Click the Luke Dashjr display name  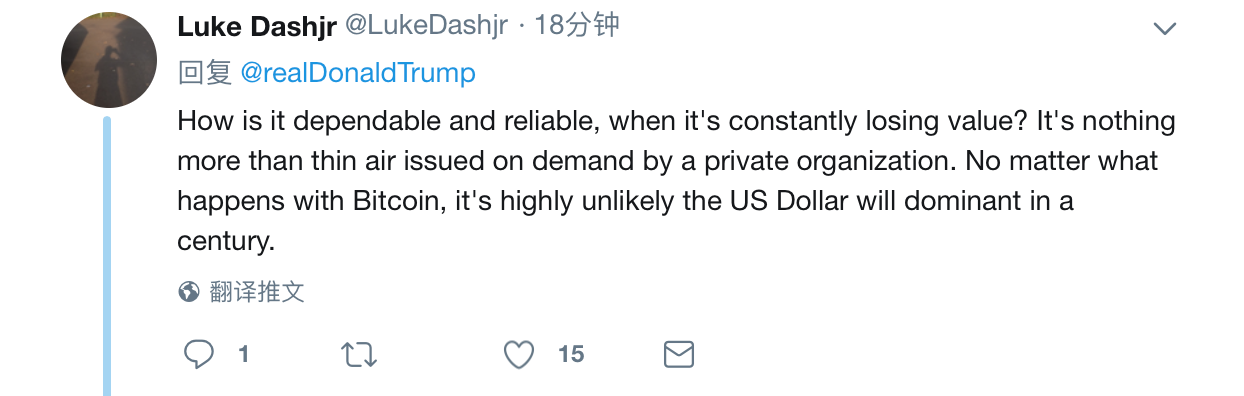[x=256, y=27]
